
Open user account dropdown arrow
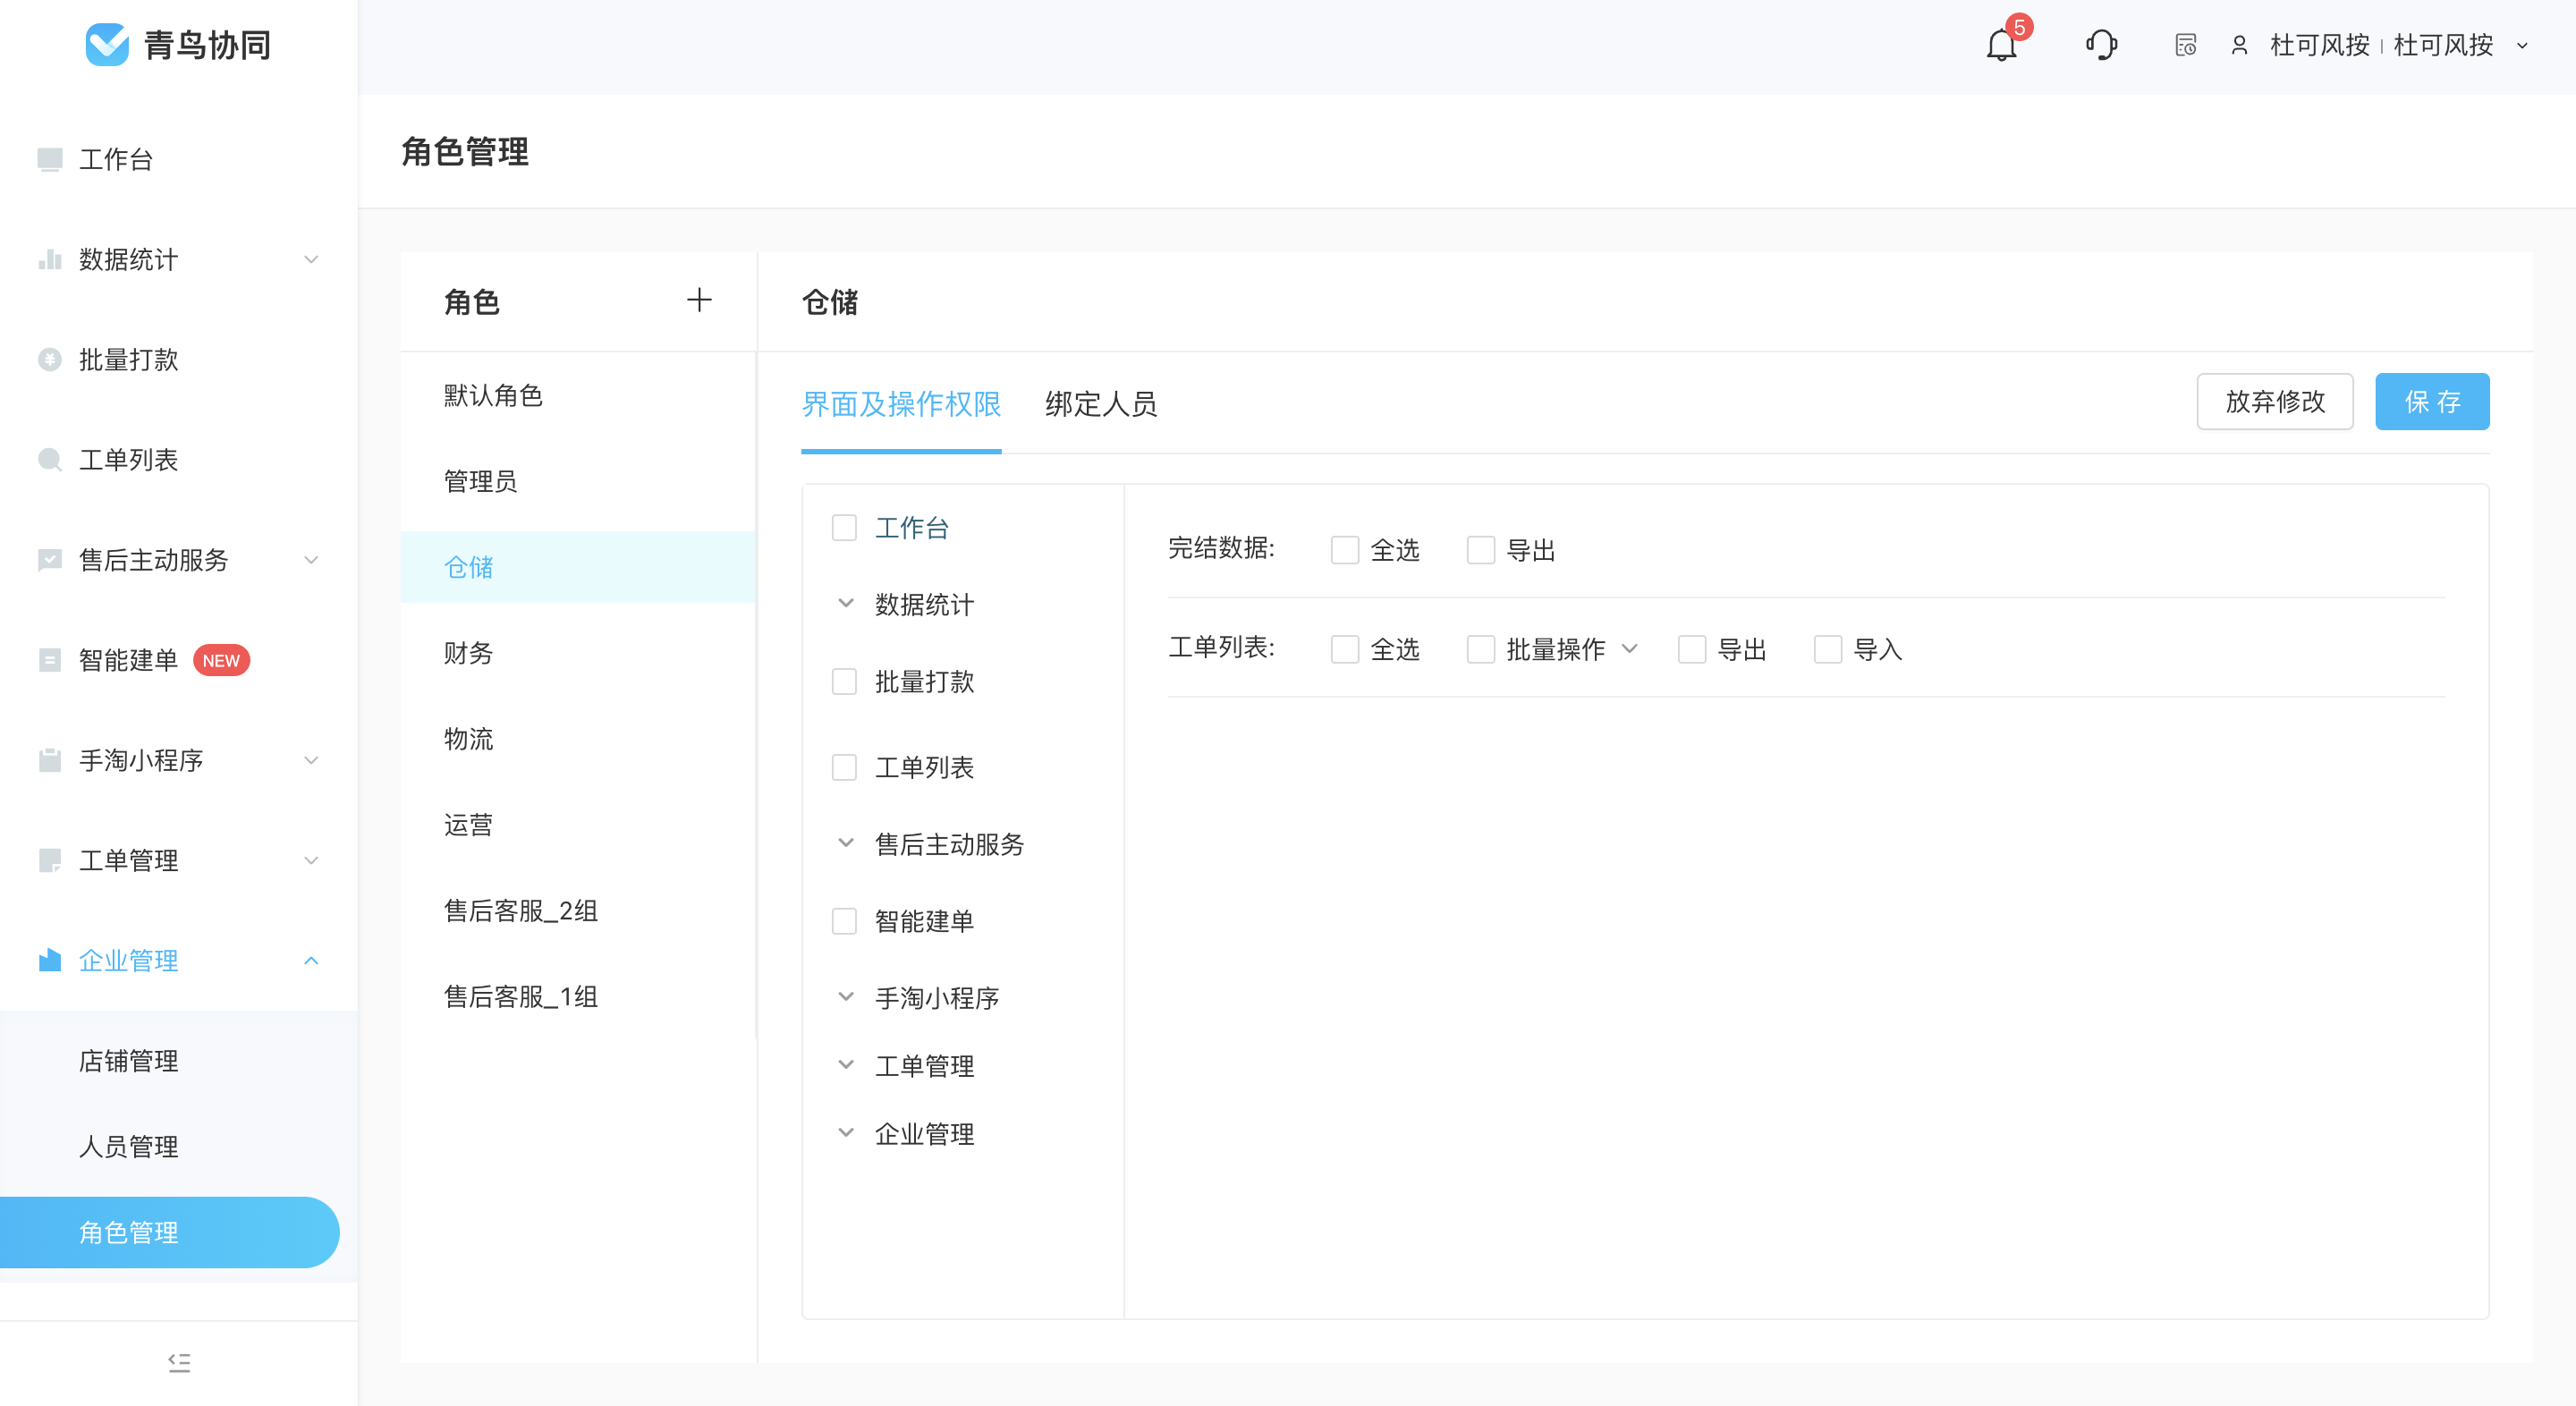point(2522,46)
